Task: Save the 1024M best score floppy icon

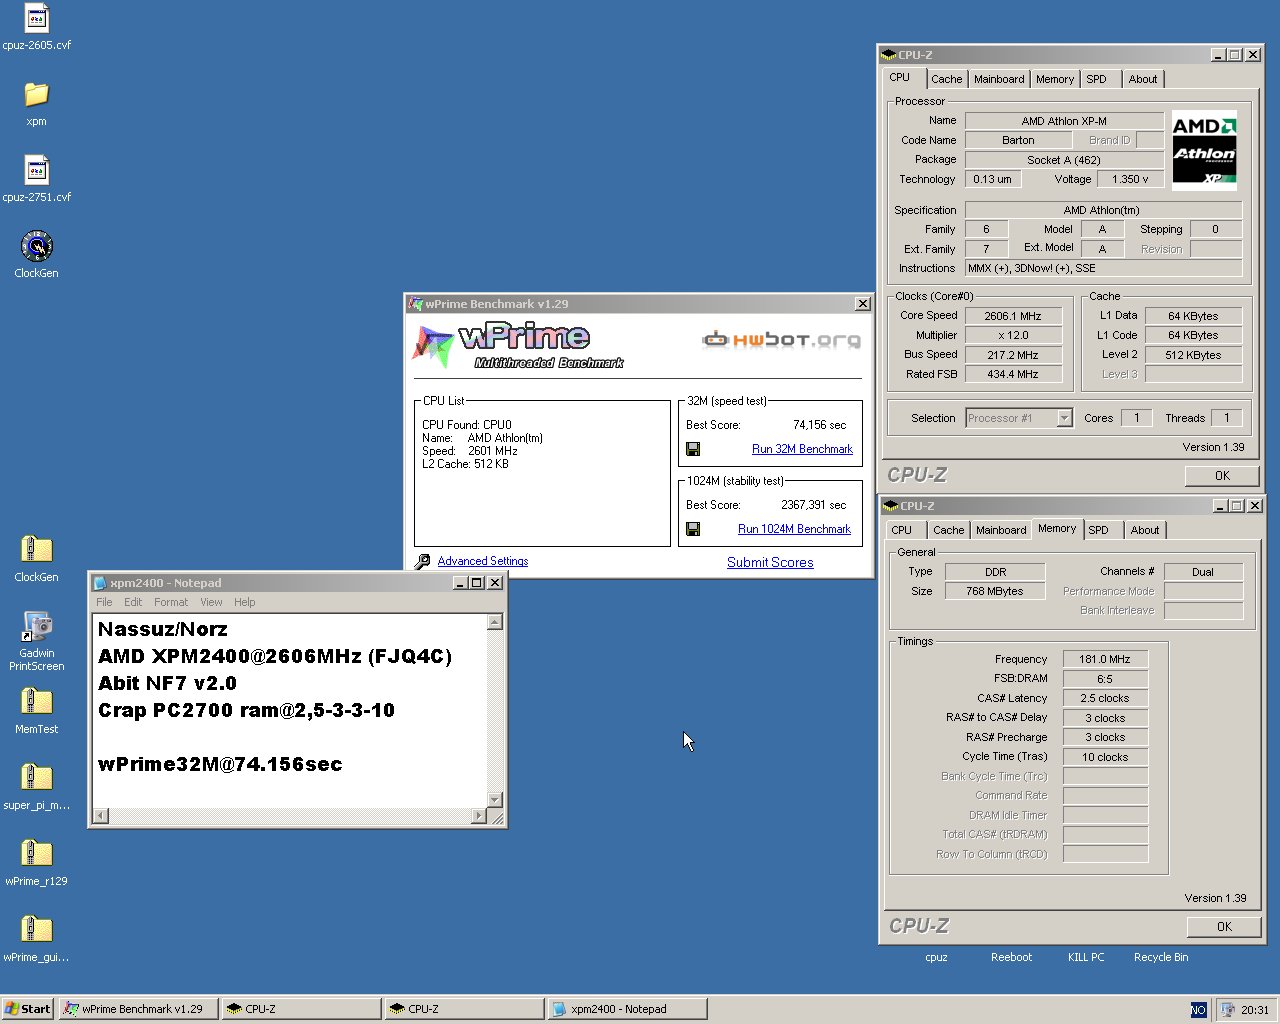Action: 693,529
